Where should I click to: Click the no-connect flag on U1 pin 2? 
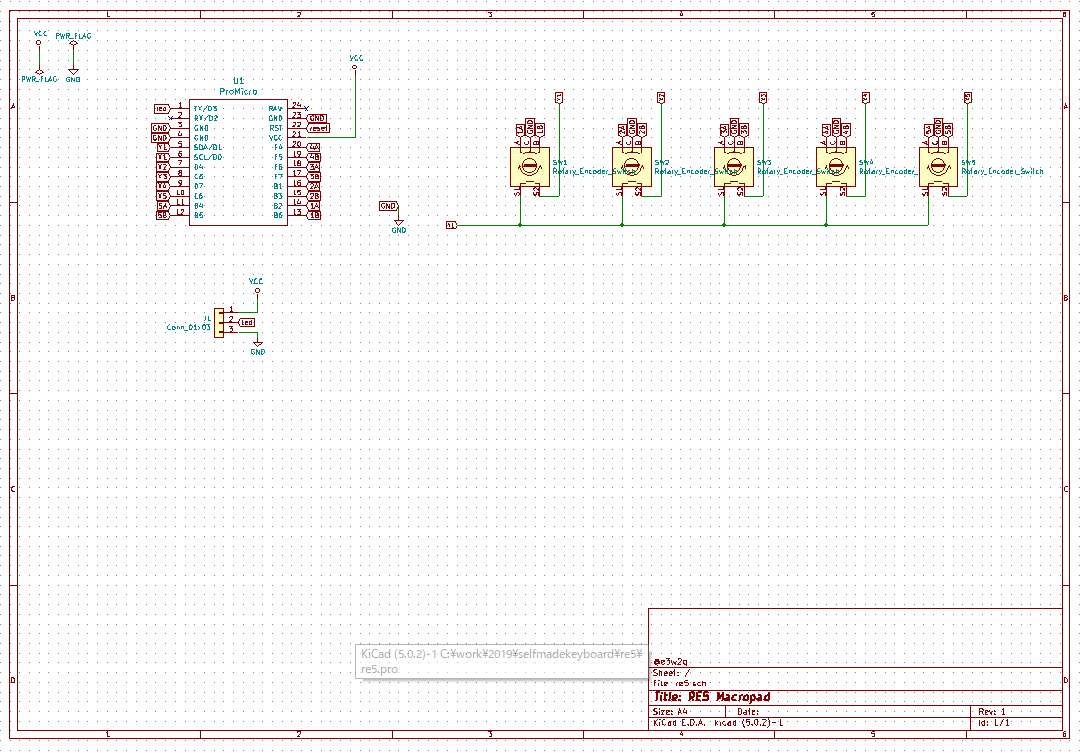click(170, 118)
